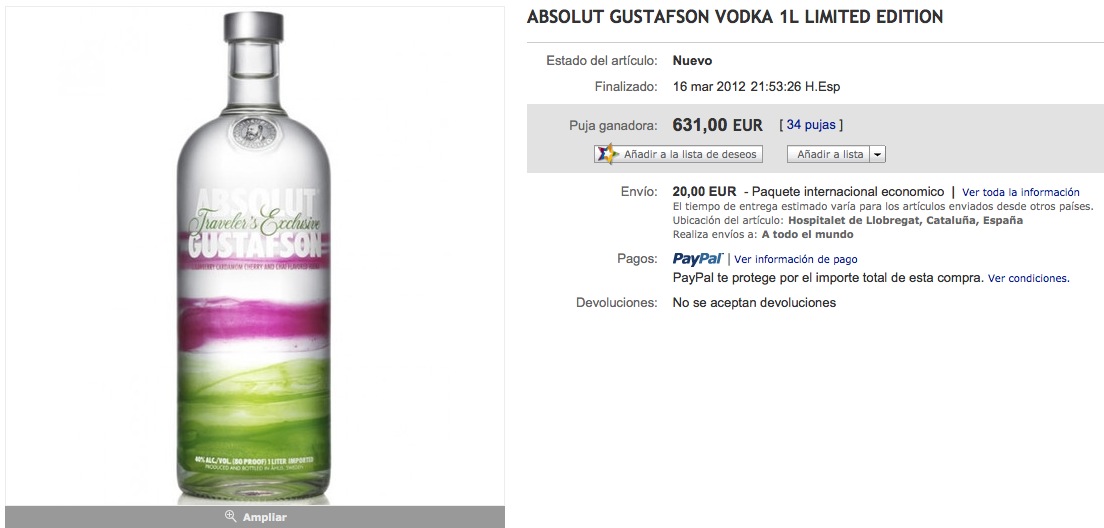This screenshot has height=528, width=1104.
Task: Open Ver toda la información shipping link
Action: (x=1020, y=192)
